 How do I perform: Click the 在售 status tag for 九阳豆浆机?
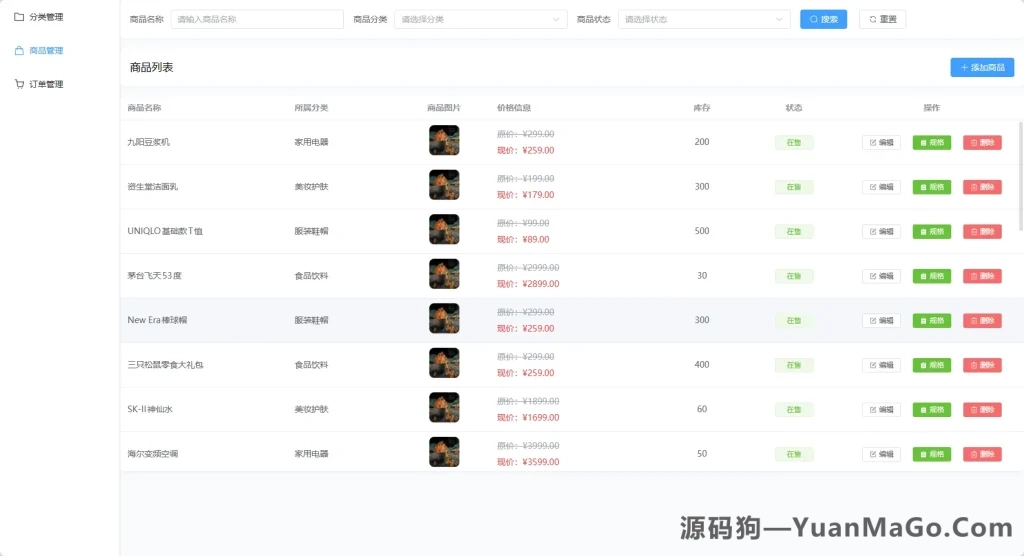[x=794, y=142]
